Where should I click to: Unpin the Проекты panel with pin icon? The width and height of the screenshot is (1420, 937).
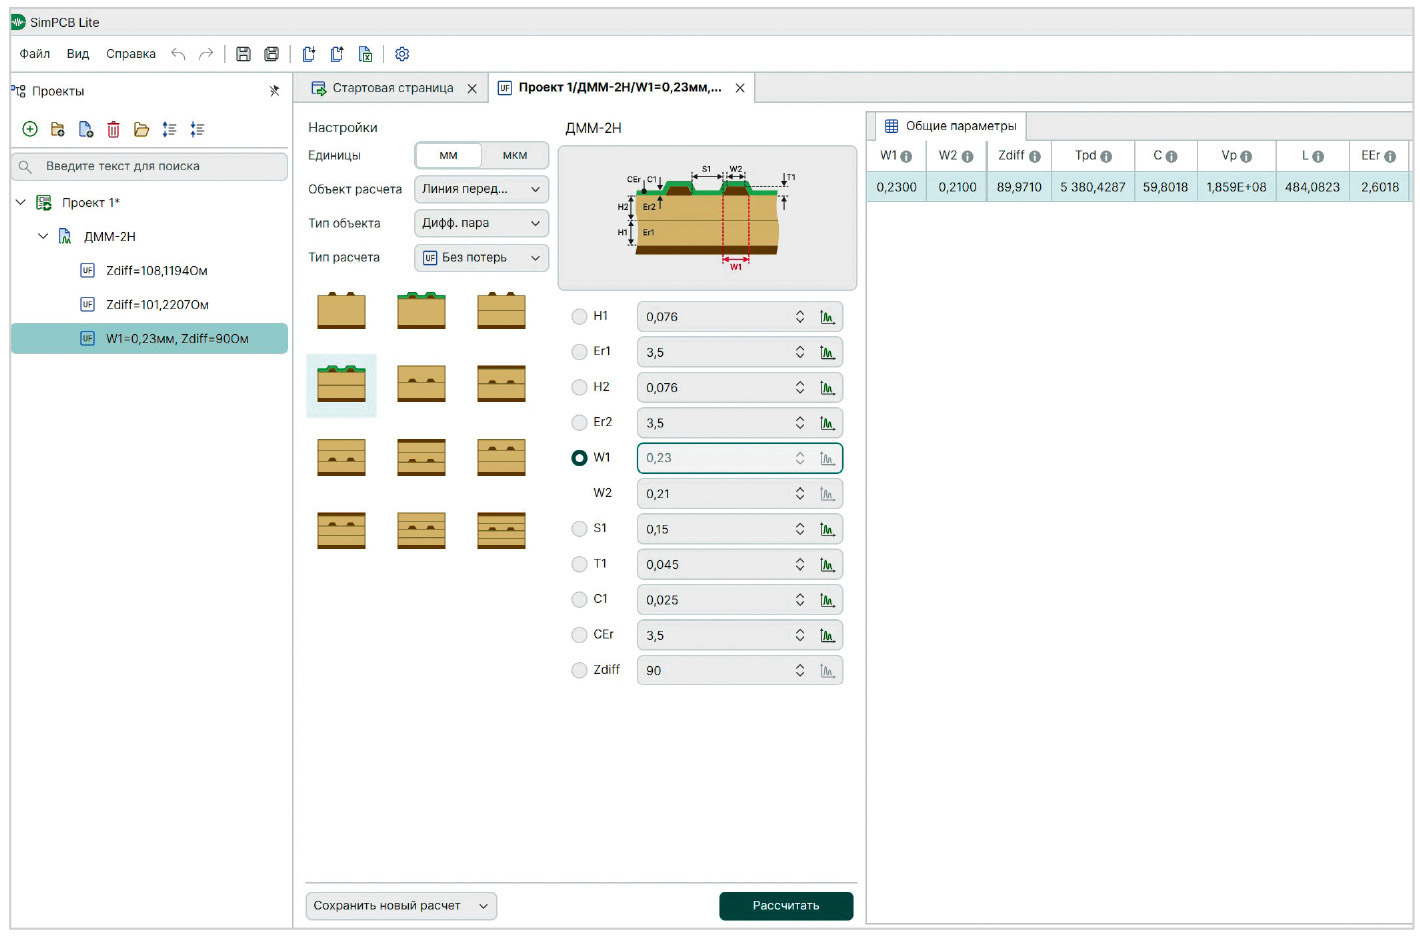coord(275,91)
